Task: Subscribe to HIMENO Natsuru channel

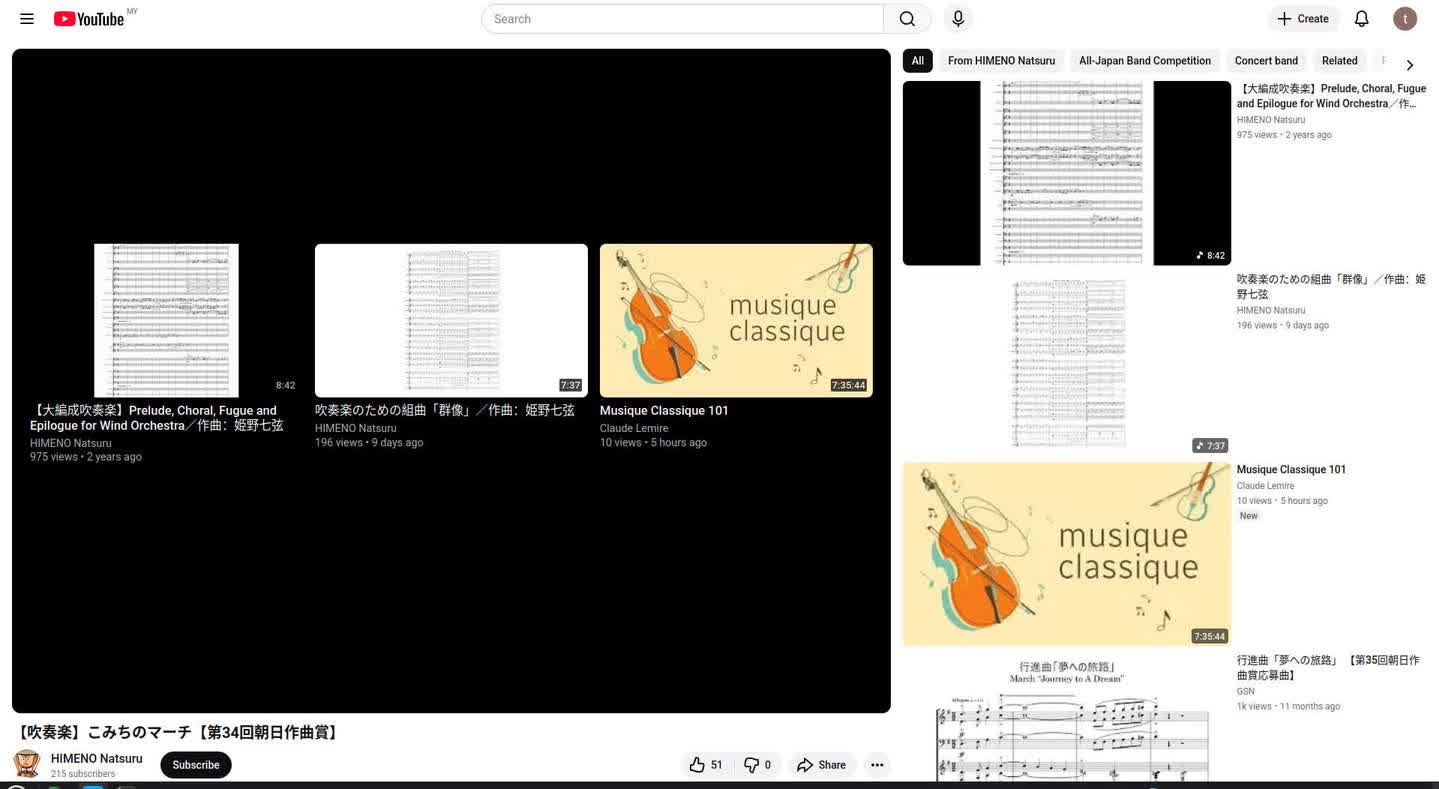Action: click(x=196, y=765)
